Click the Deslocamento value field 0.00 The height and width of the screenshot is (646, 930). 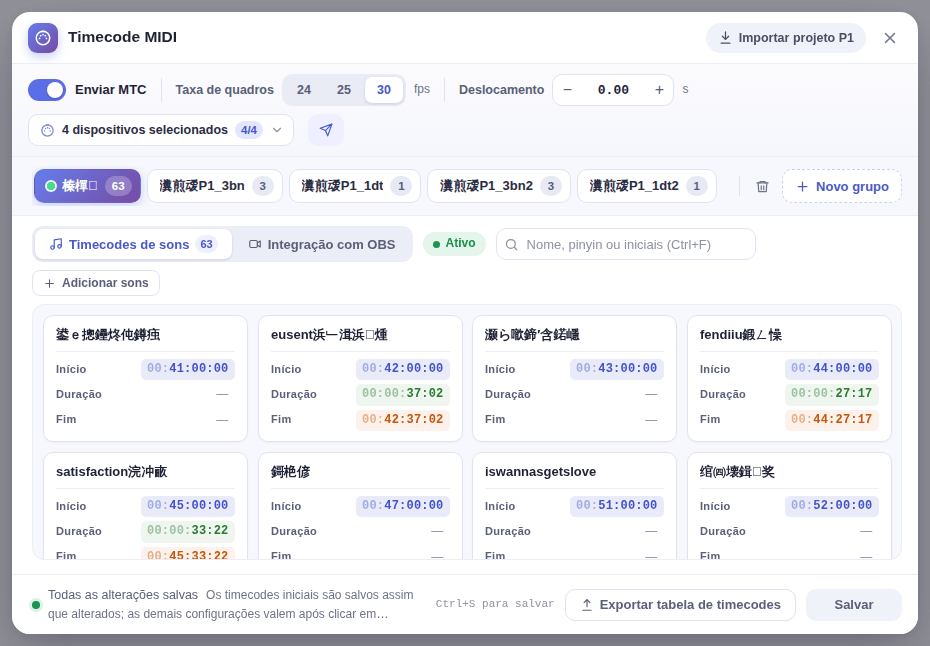613,90
